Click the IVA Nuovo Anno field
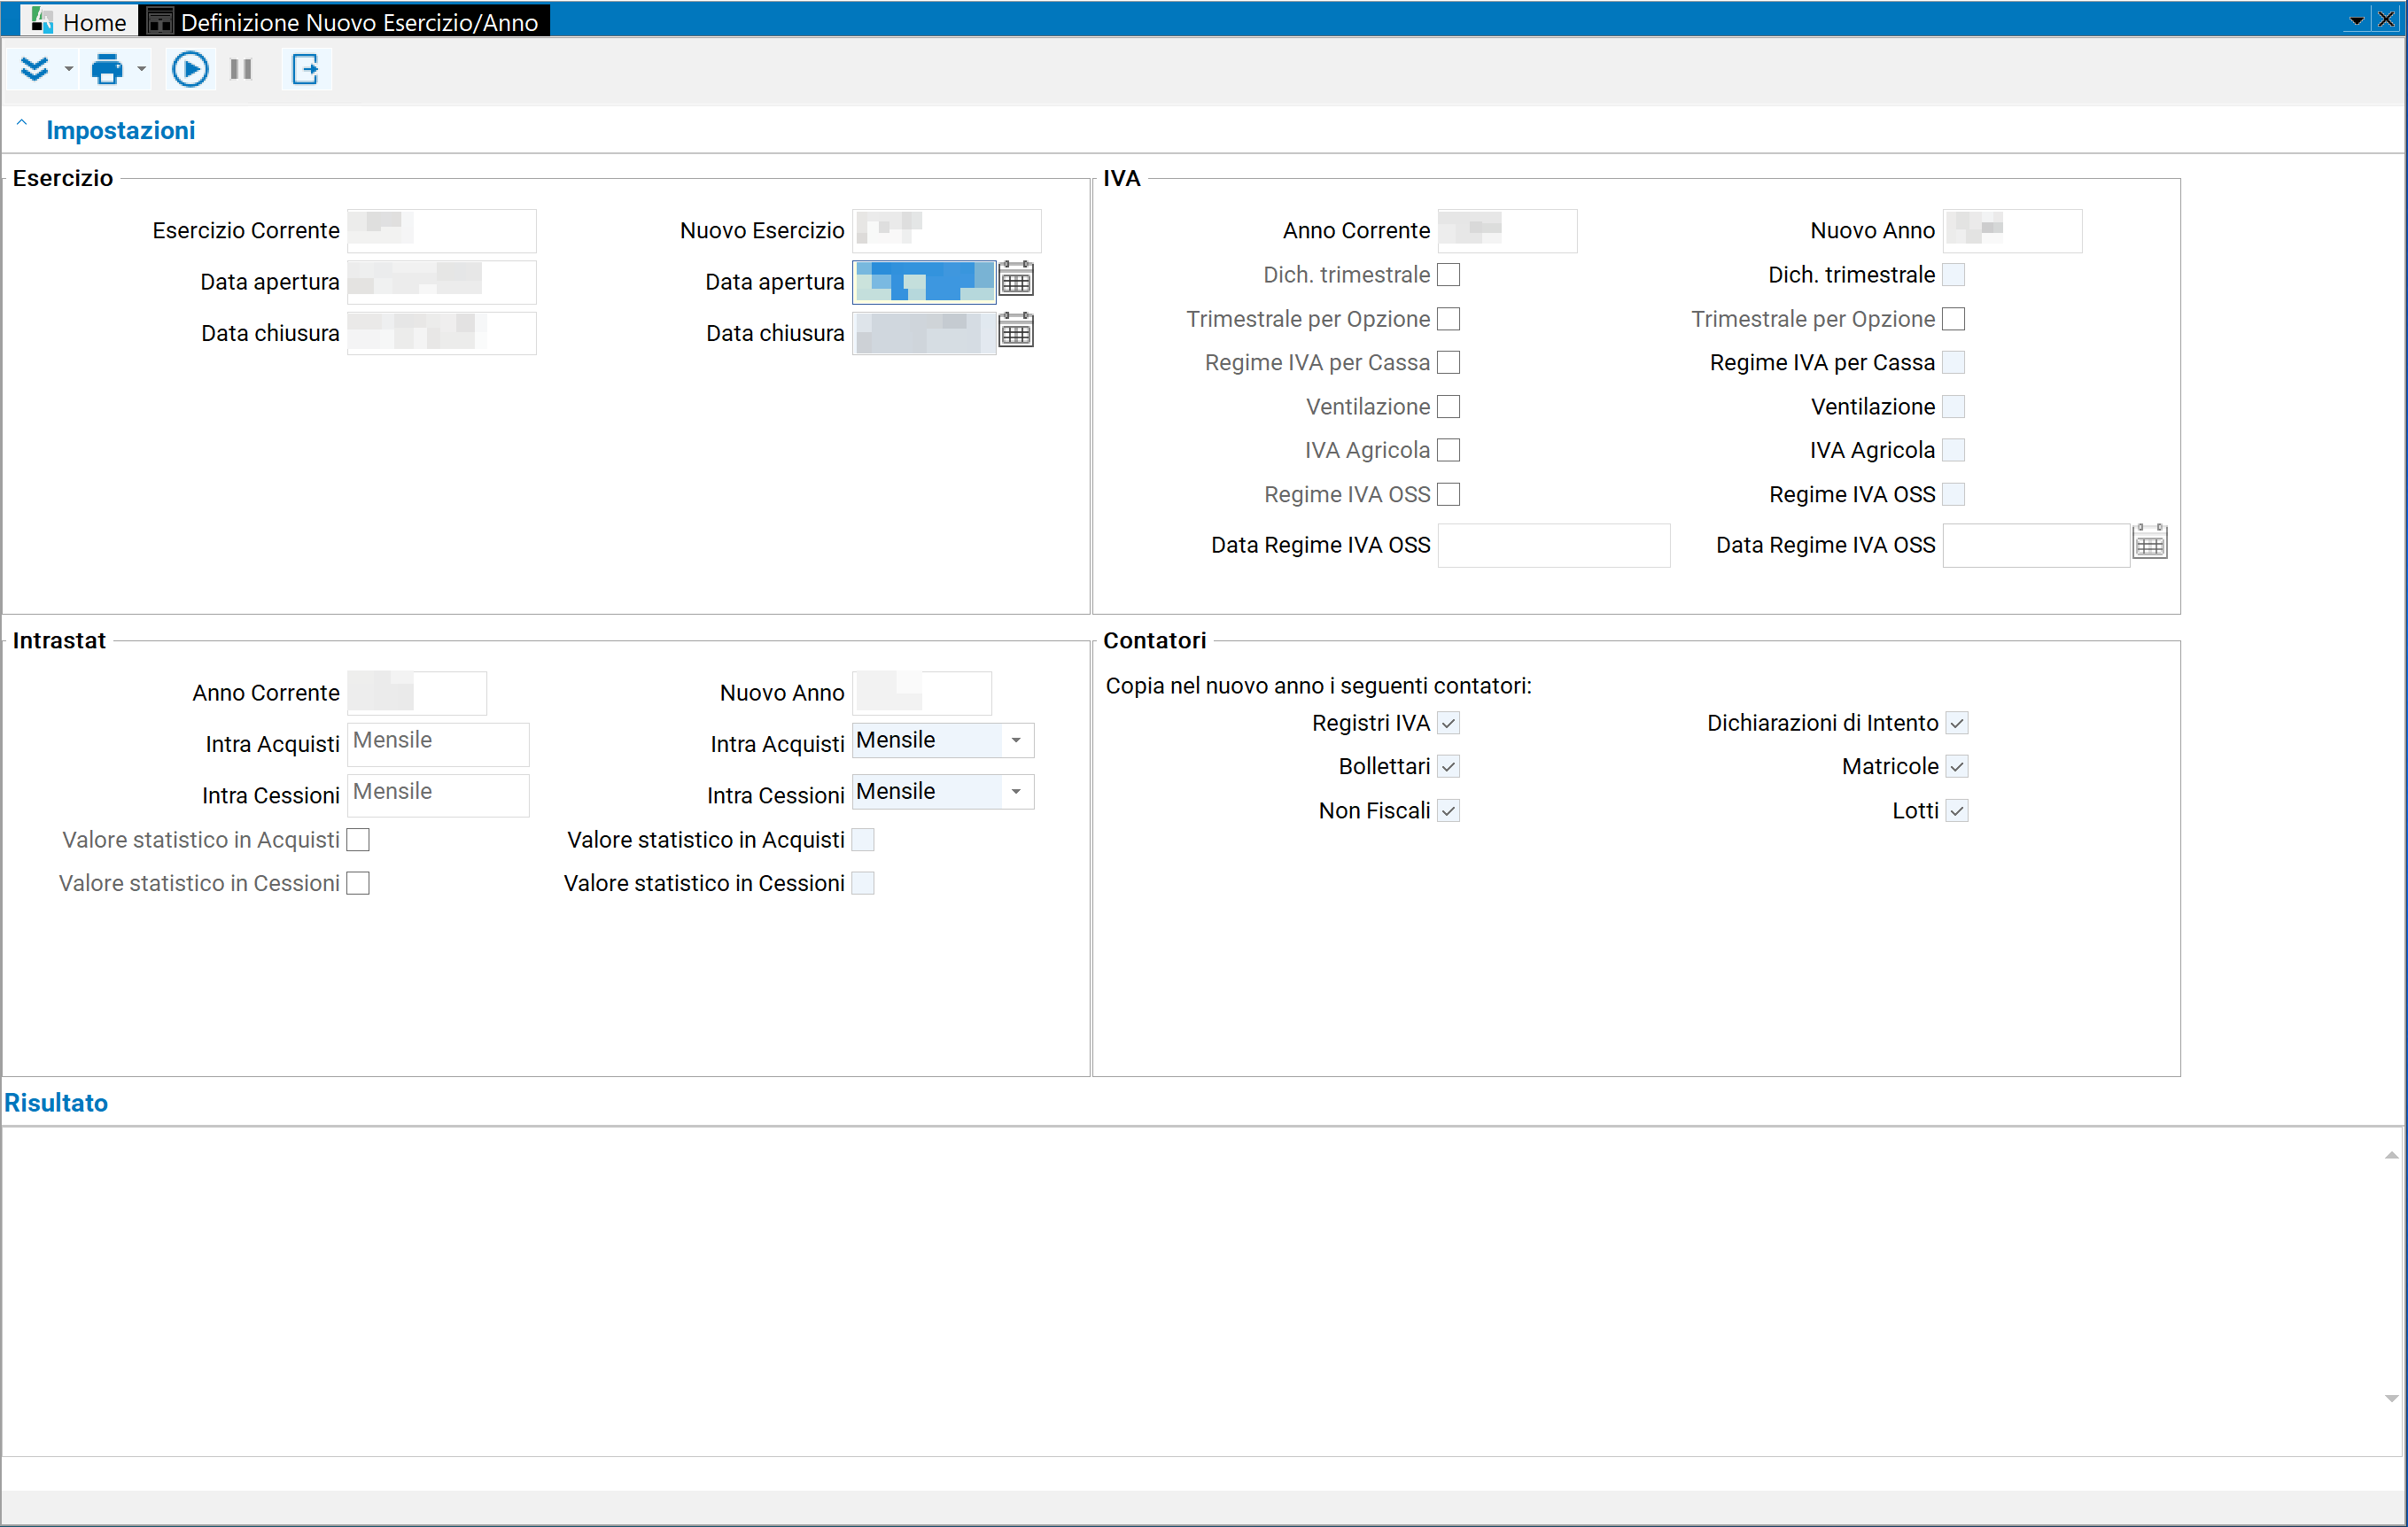The height and width of the screenshot is (1527, 2408). click(x=2012, y=230)
